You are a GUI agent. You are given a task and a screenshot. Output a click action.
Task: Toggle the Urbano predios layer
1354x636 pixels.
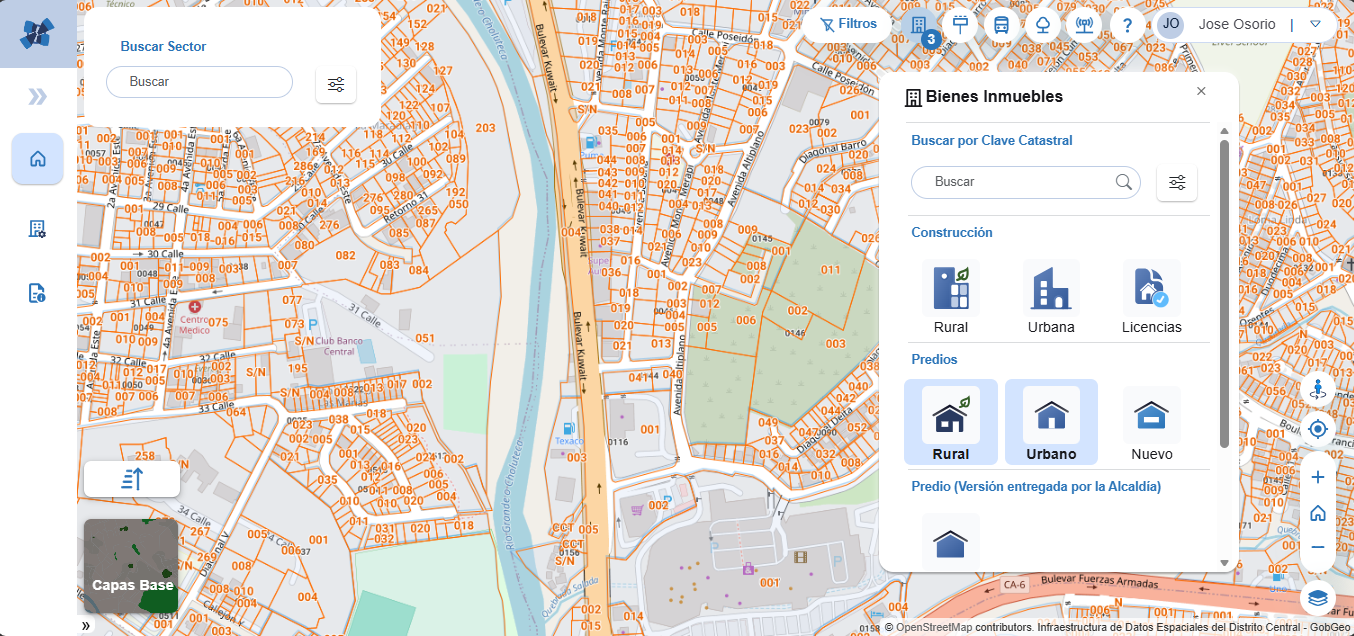(1051, 422)
